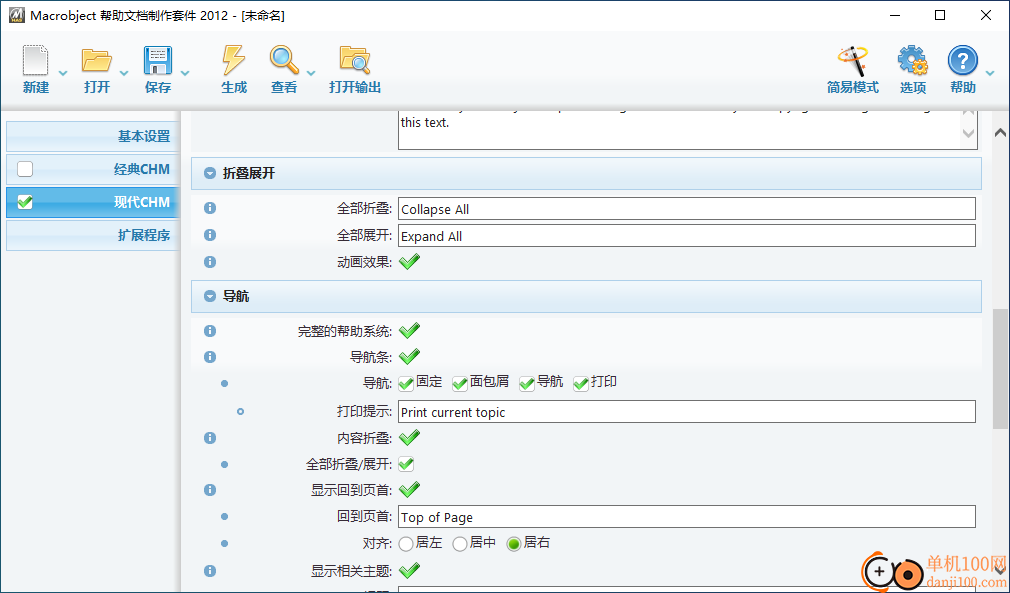
Task: Uncheck the 现代CHM checkbox
Action: pyautogui.click(x=24, y=202)
